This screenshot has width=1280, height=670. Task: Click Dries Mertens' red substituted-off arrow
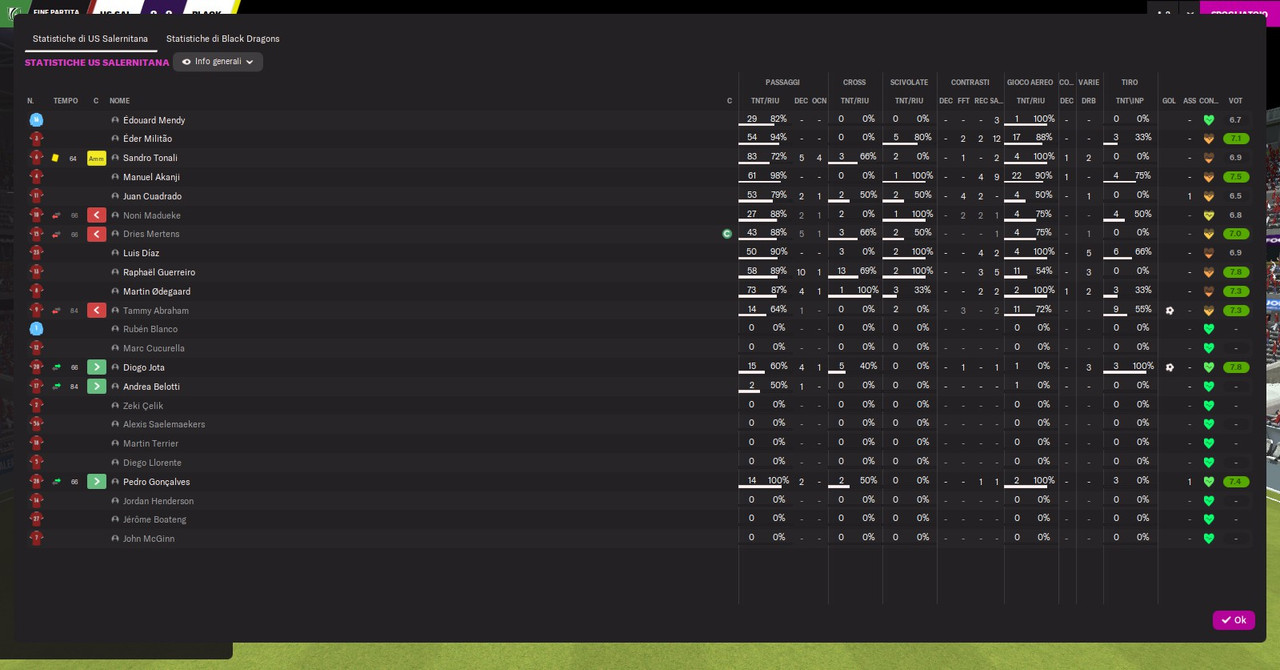coord(96,234)
